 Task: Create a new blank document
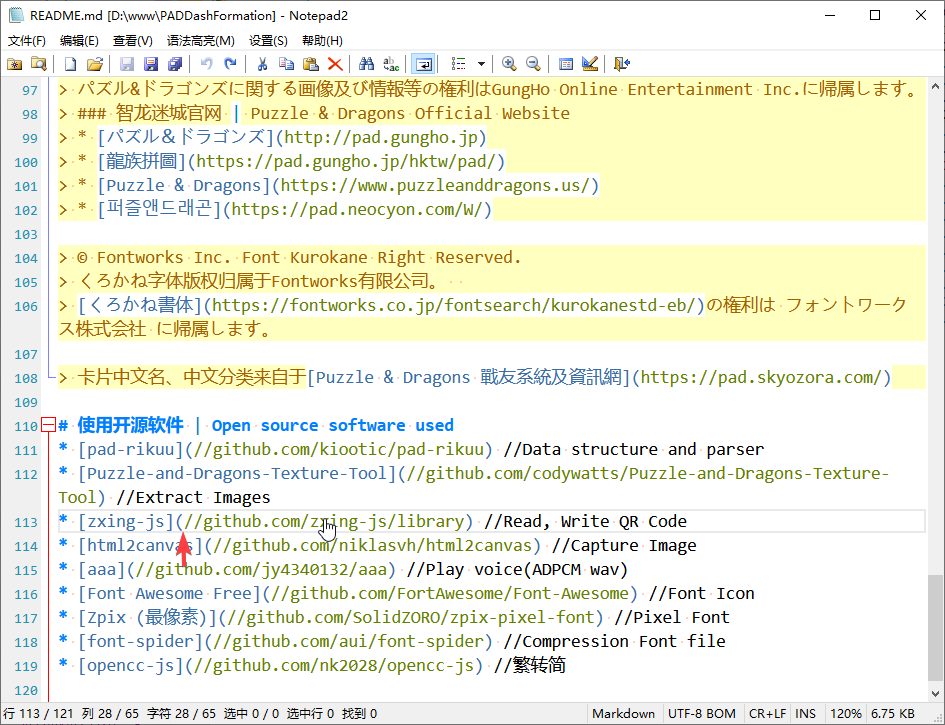(71, 64)
